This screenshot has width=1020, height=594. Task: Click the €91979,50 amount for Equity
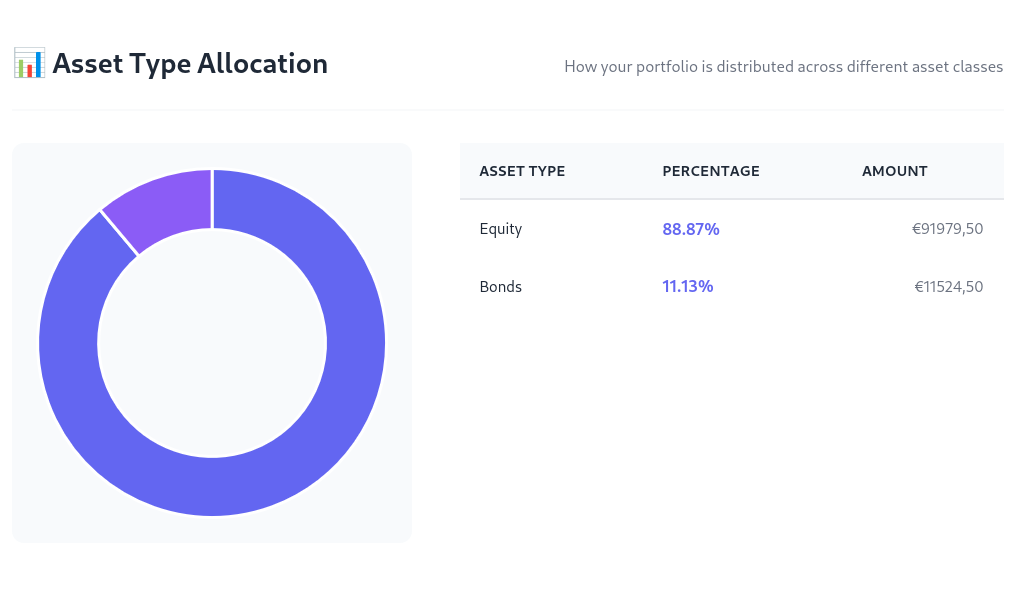click(x=946, y=229)
